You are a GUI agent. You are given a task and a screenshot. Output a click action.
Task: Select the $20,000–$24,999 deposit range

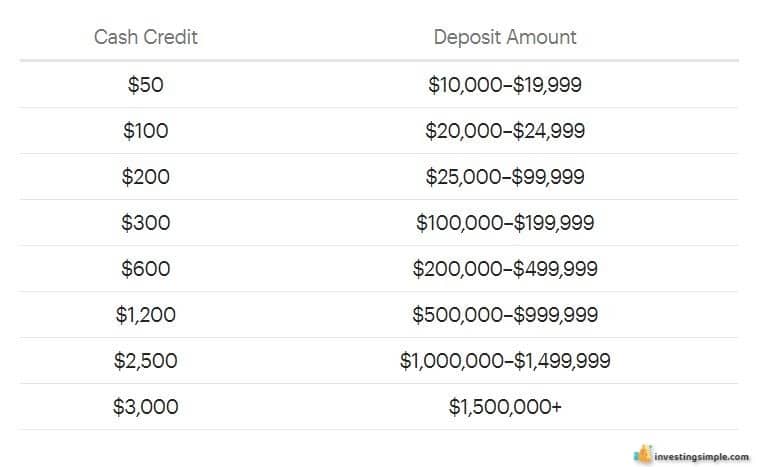coord(505,131)
